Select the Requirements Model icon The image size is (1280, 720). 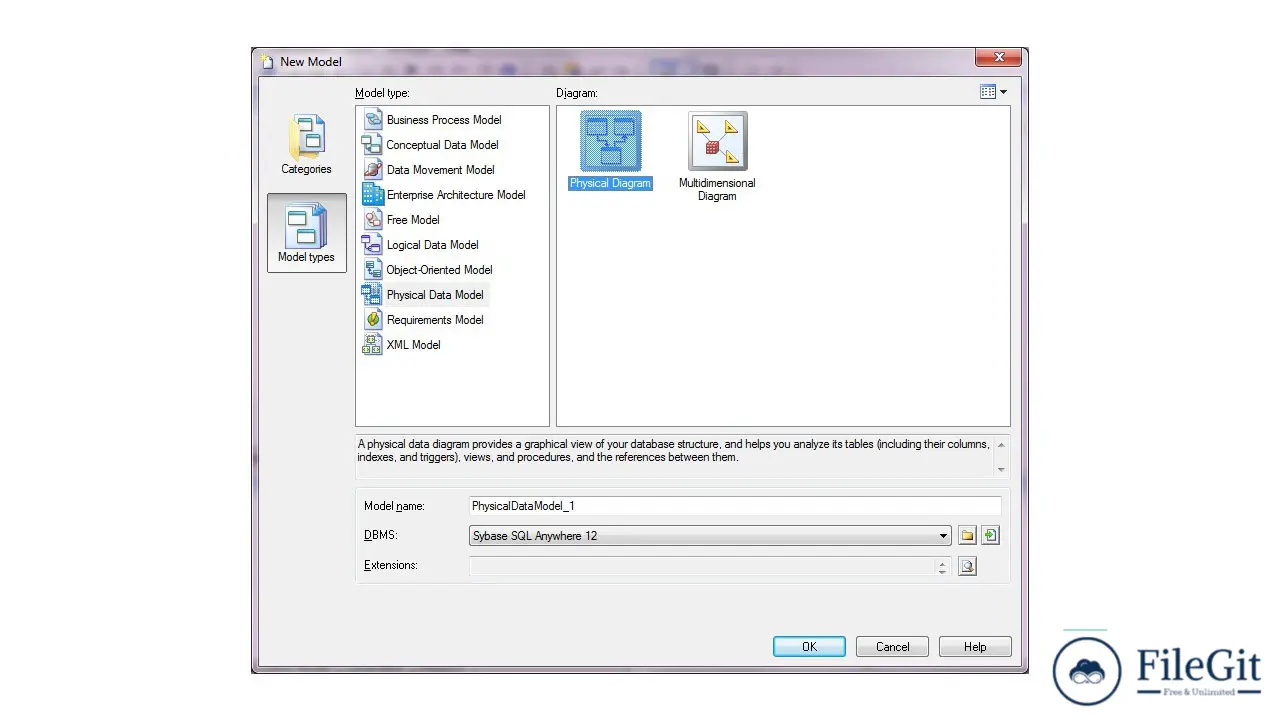coord(372,319)
